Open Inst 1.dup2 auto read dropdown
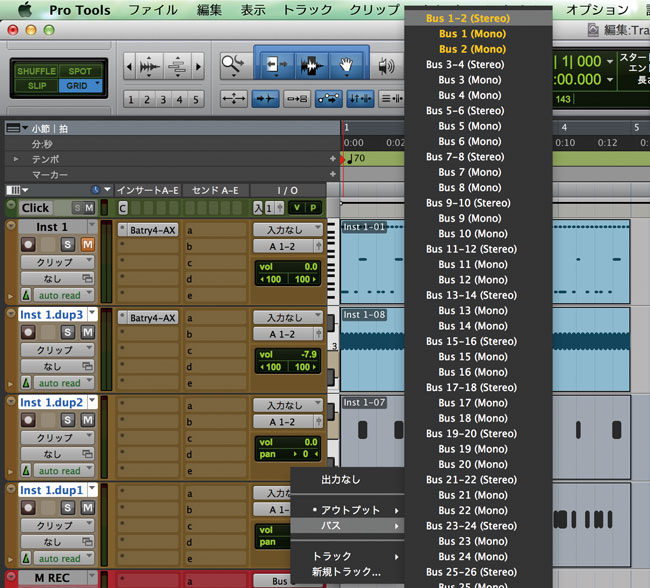 (64, 471)
